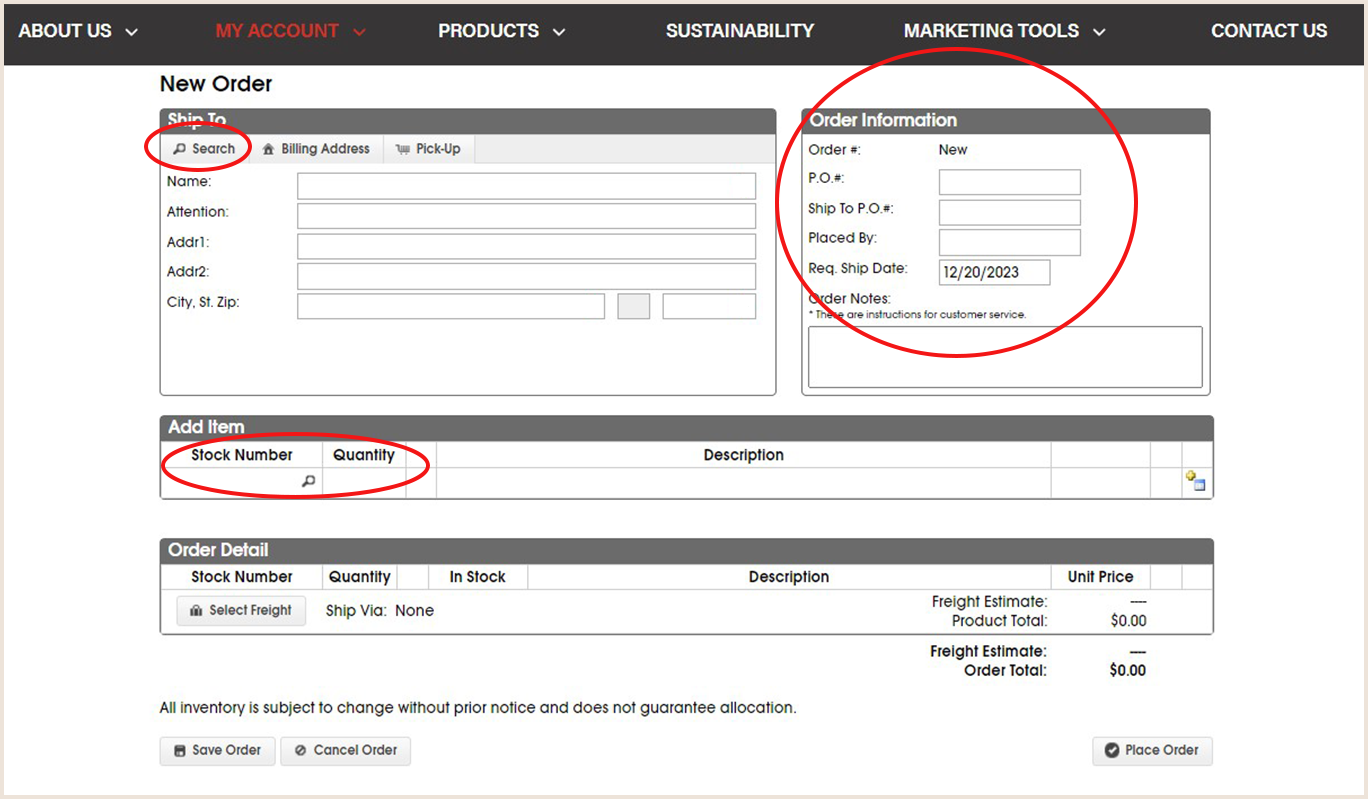Expand the Marketing Tools menu
The image size is (1368, 799).
click(x=1005, y=31)
